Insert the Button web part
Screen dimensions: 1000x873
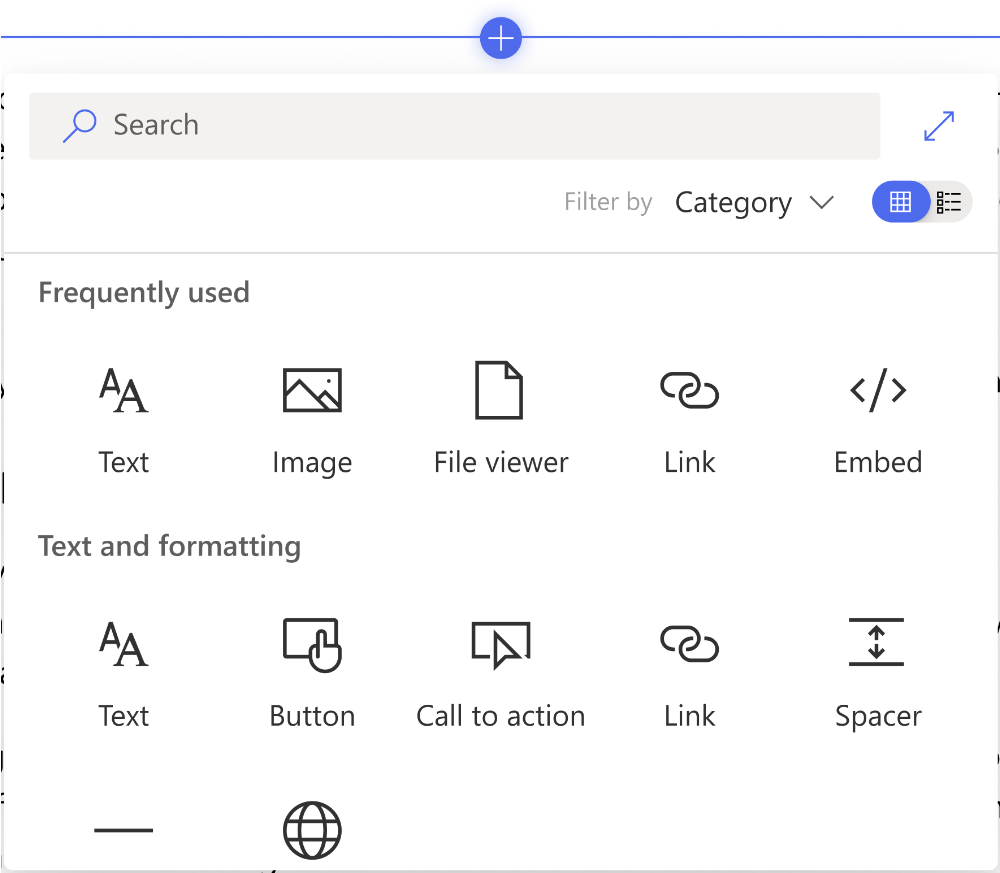[312, 672]
